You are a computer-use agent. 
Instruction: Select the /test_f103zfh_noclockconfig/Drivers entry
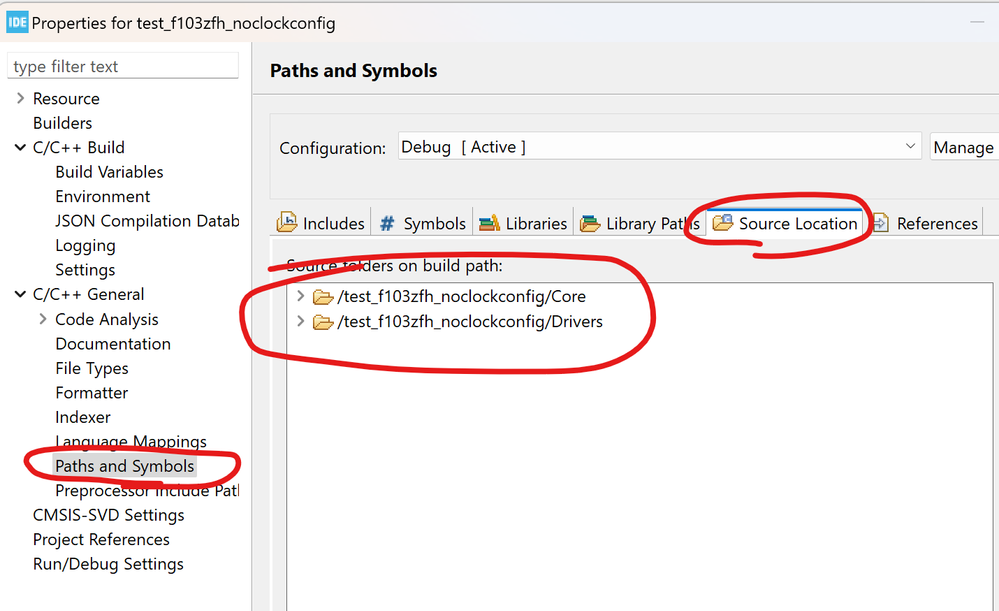click(x=470, y=321)
